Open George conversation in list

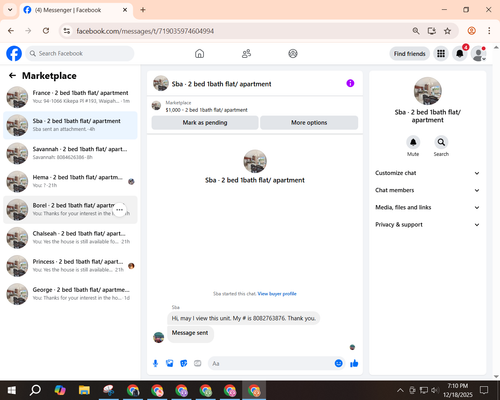[x=70, y=294]
